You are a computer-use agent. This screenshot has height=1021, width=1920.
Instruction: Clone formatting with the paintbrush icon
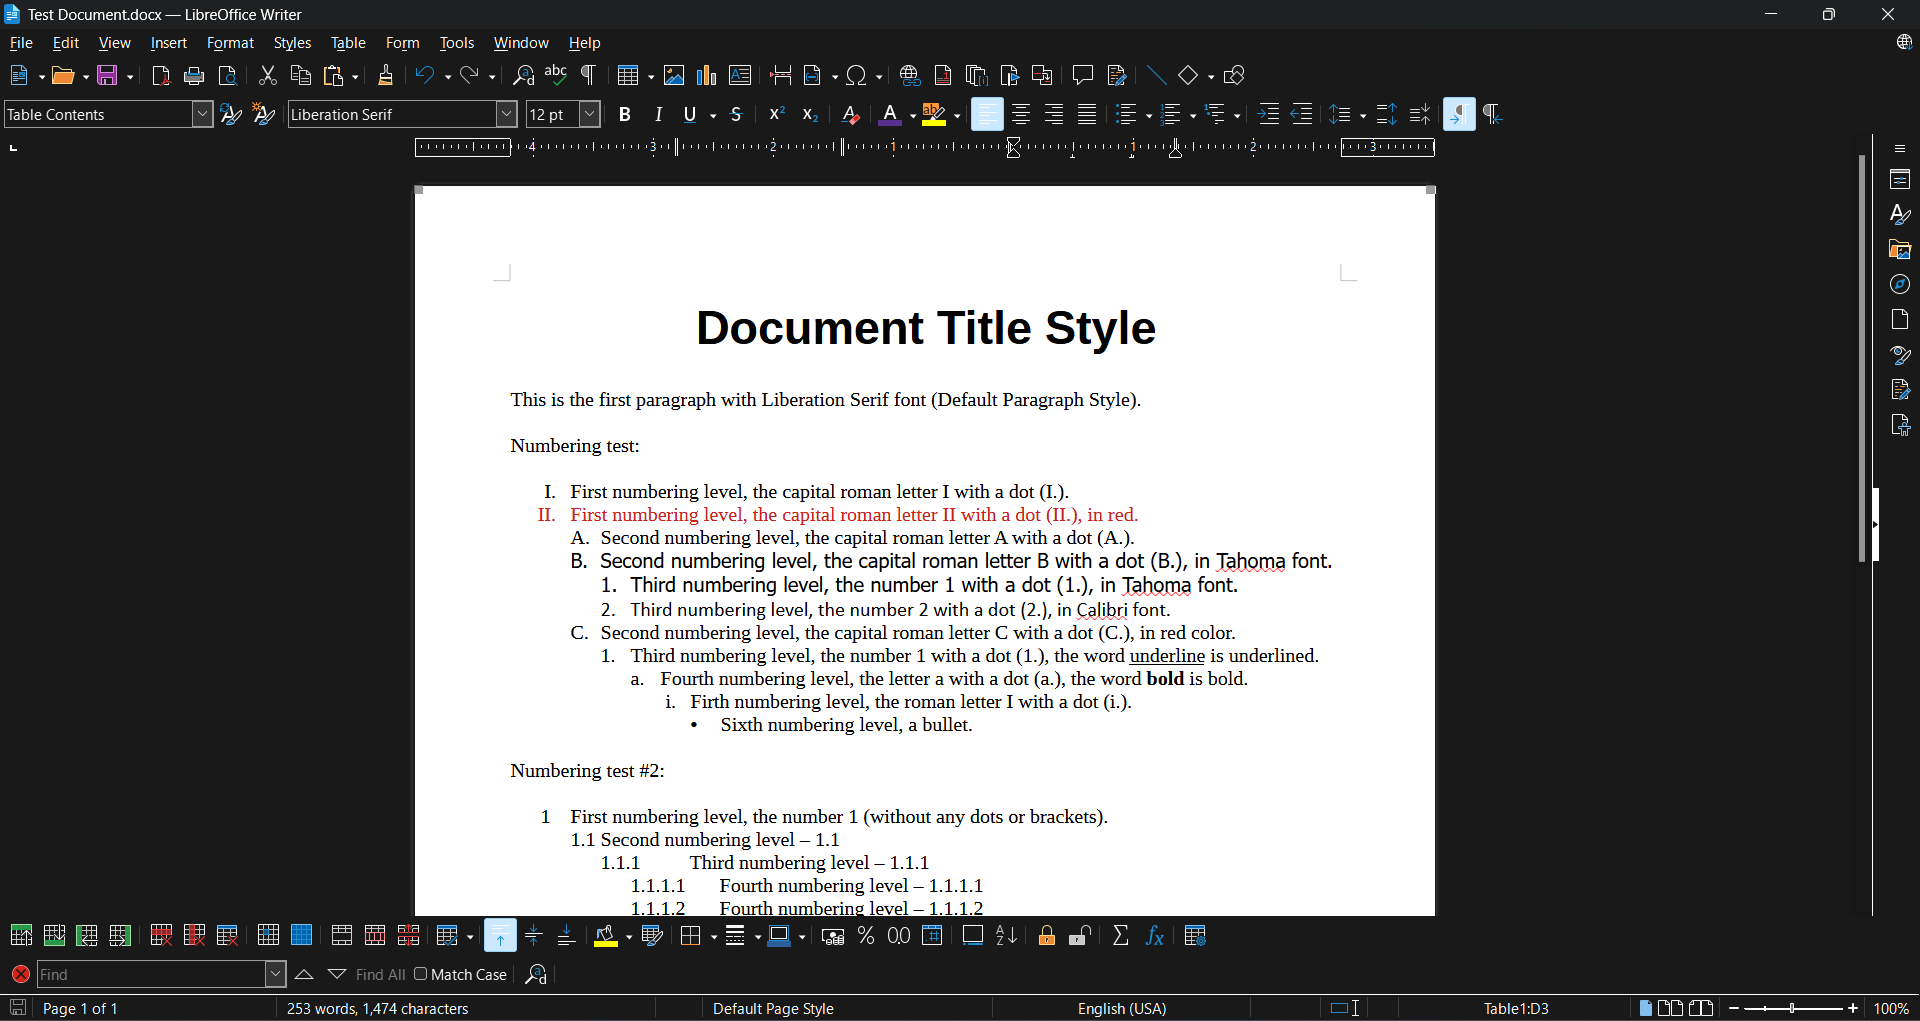[x=385, y=76]
